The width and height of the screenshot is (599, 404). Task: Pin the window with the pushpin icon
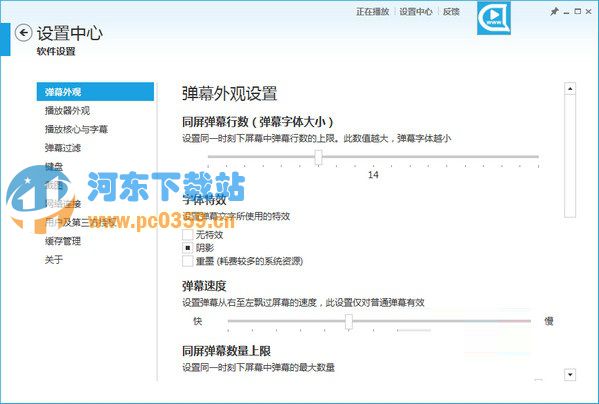tap(554, 12)
